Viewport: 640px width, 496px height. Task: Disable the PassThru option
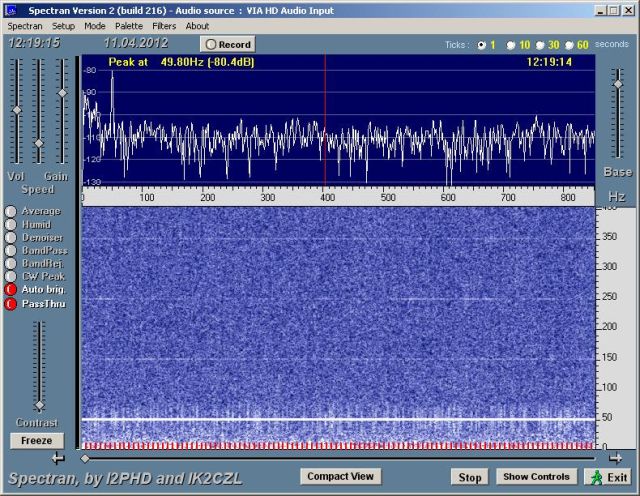[11, 304]
